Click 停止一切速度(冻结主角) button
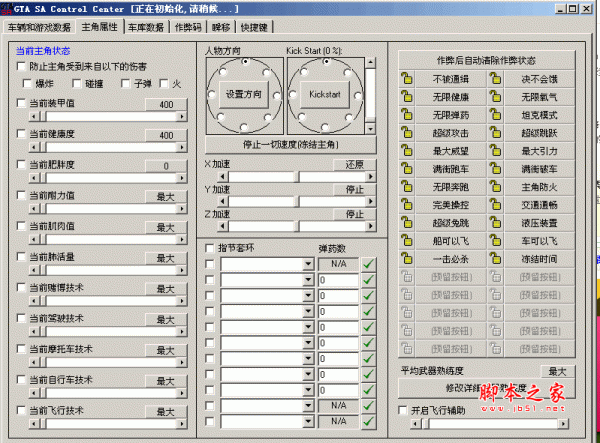 pyautogui.click(x=291, y=145)
